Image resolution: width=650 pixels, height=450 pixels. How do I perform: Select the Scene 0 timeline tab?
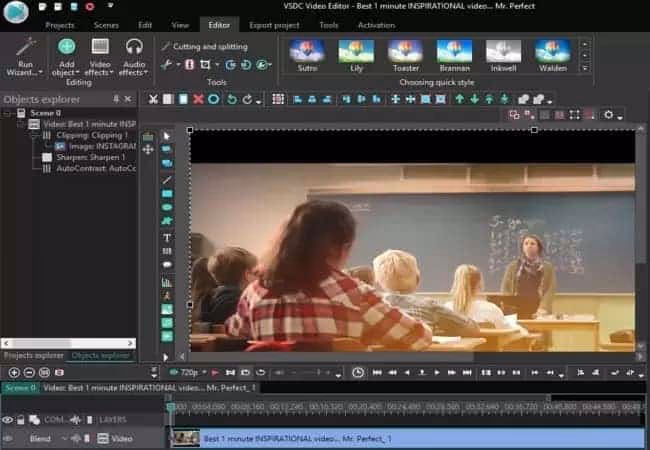click(20, 388)
